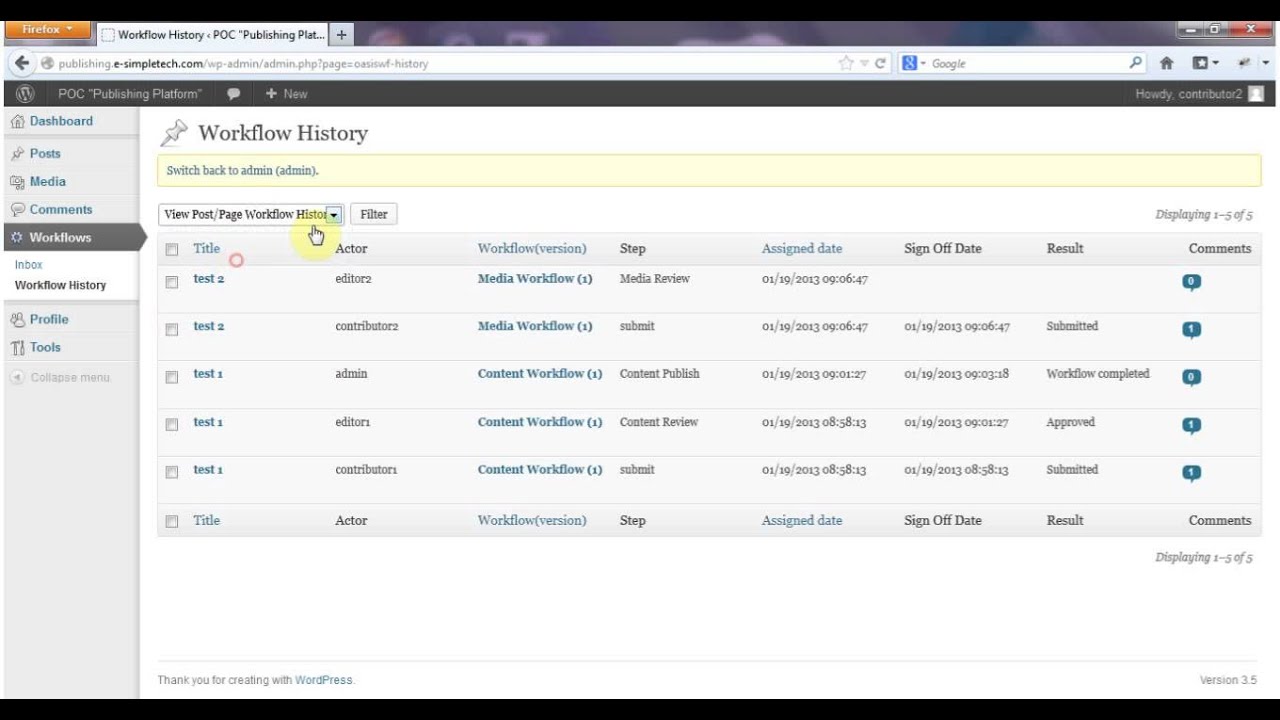The image size is (1280, 720).
Task: Reload the page with the refresh icon
Action: (x=880, y=63)
